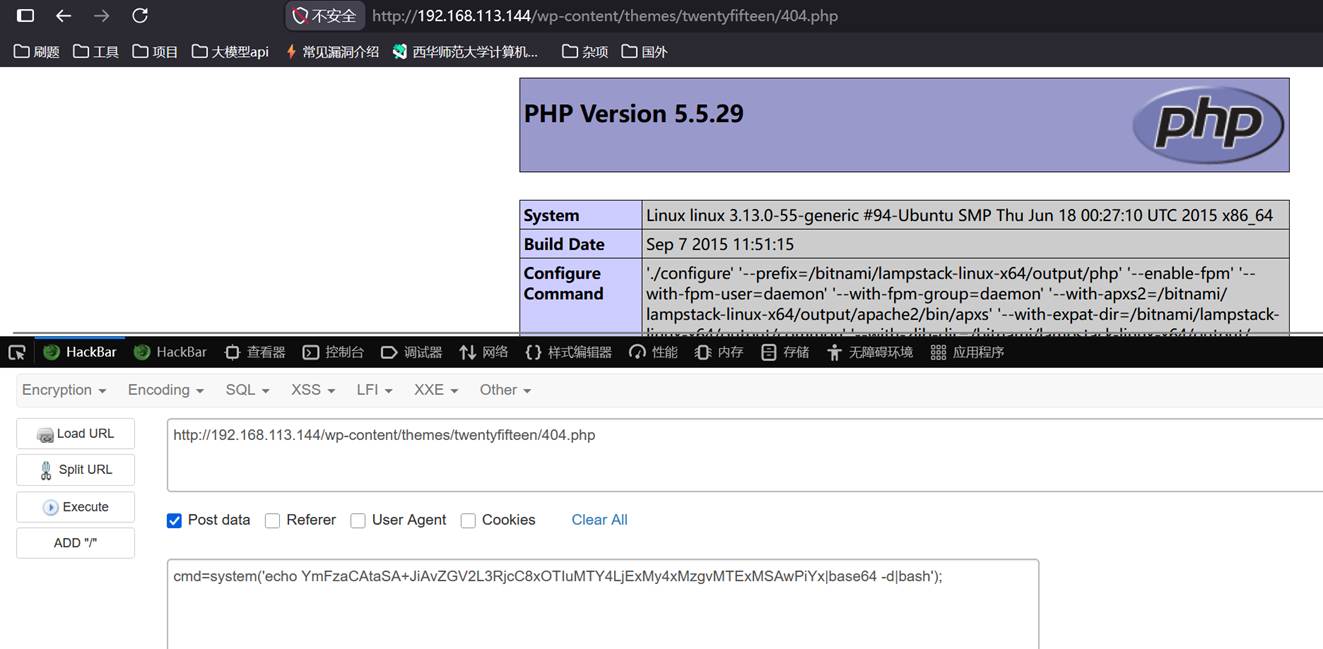Open the 调试器 debugger tab

(412, 352)
